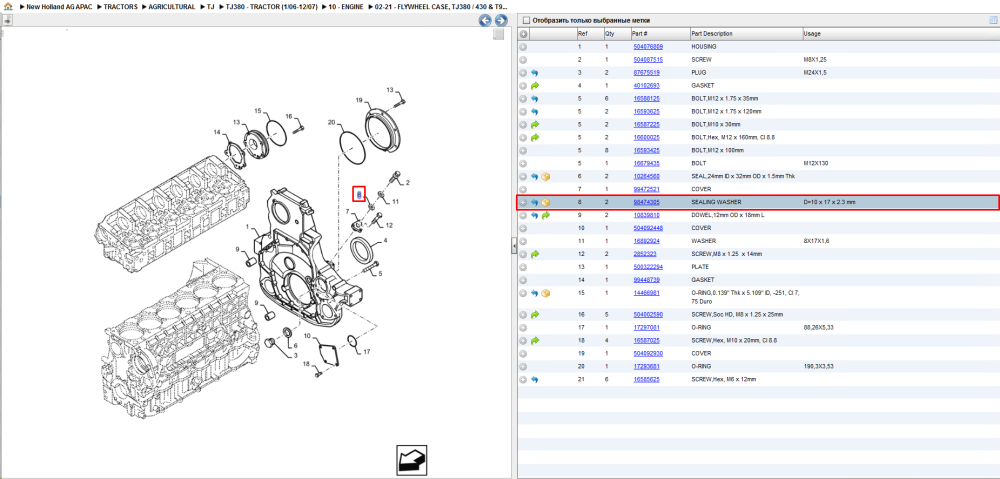1000x479 pixels.
Task: Open the AGRICULTURAL breadcrumb
Action: pyautogui.click(x=171, y=6)
